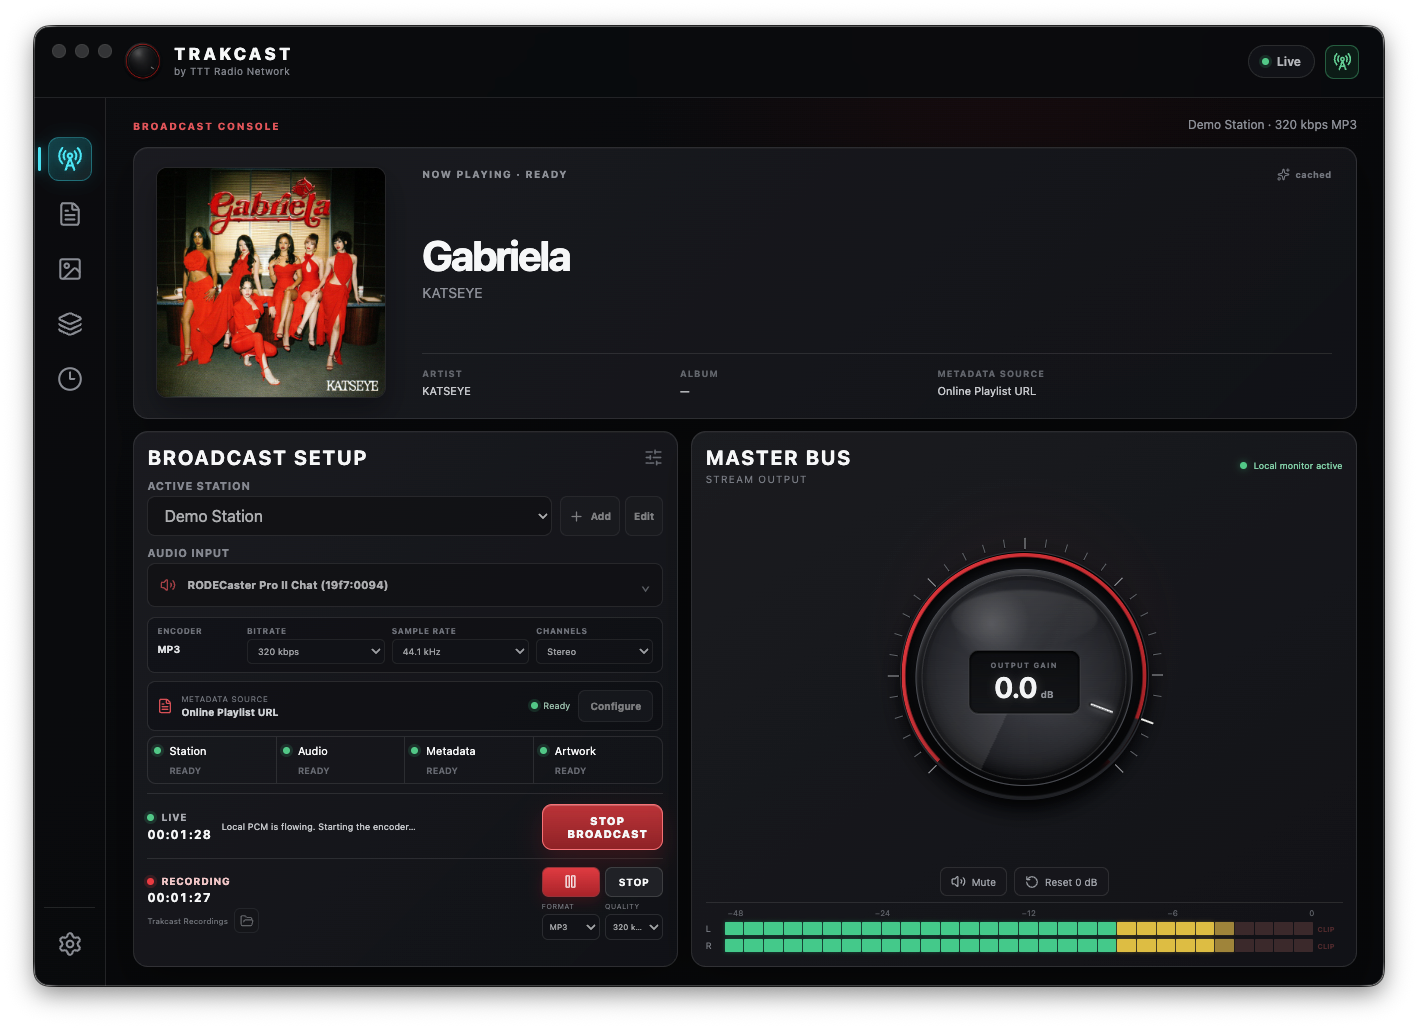Configure the metadata source

pyautogui.click(x=616, y=706)
